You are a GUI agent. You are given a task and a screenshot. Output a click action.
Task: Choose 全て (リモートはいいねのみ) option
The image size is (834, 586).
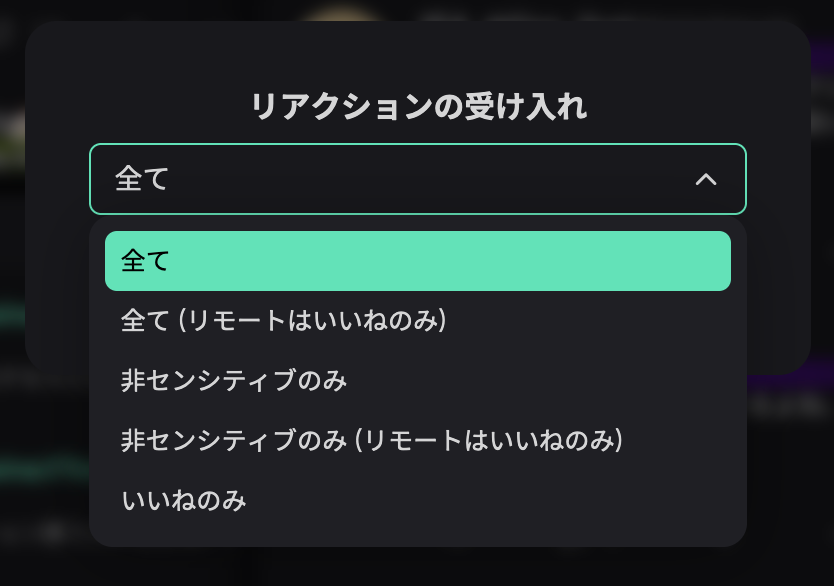click(283, 320)
